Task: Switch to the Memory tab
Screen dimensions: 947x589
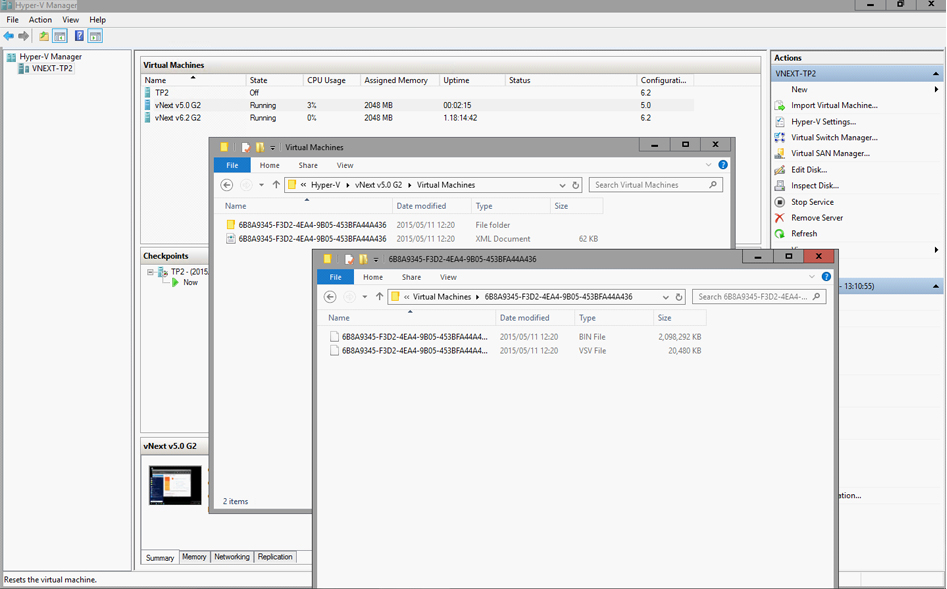Action: point(194,557)
